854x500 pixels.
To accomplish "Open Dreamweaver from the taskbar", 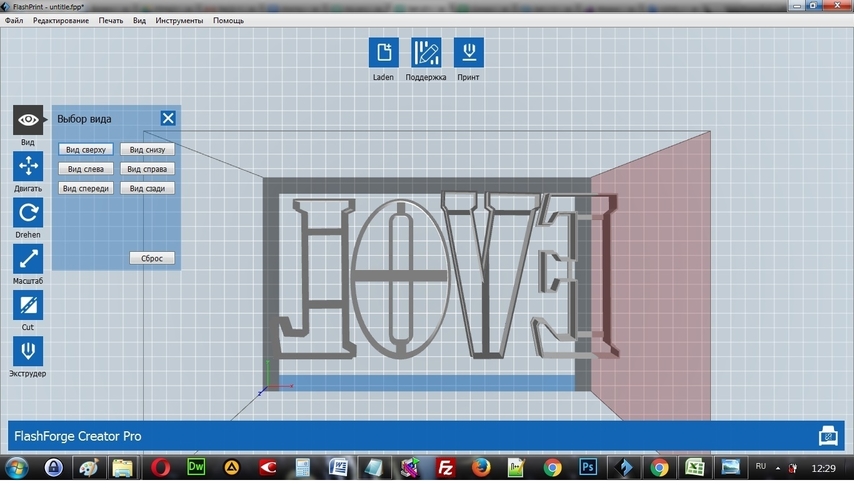I will coord(196,467).
